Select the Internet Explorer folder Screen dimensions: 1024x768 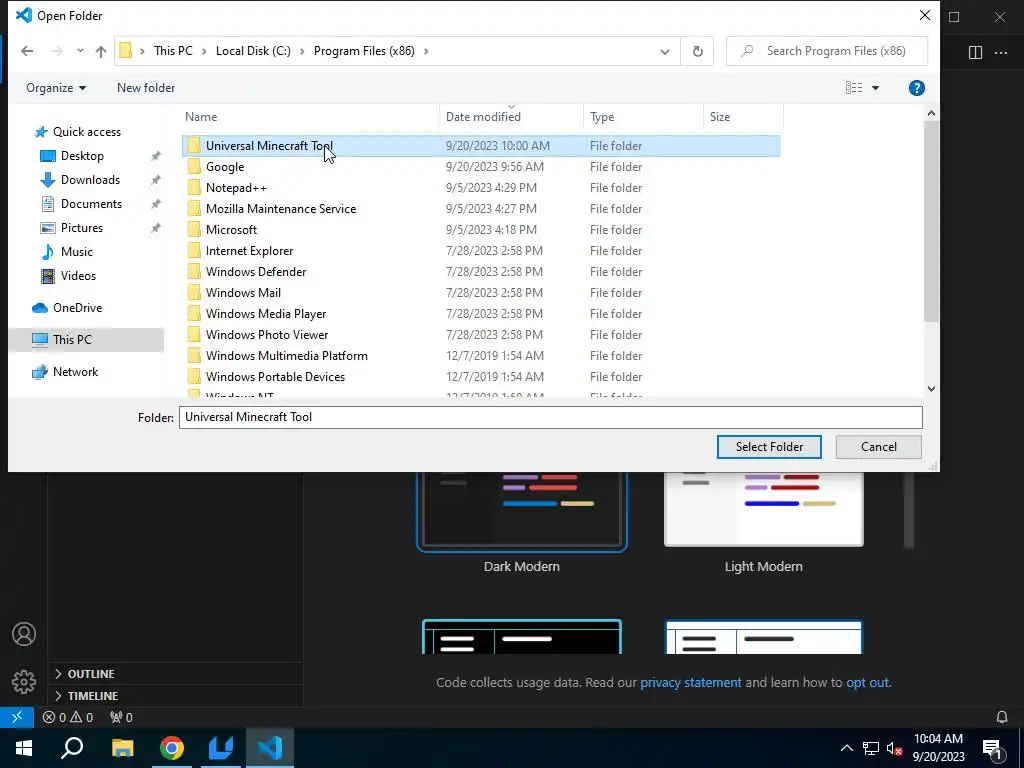click(481, 250)
